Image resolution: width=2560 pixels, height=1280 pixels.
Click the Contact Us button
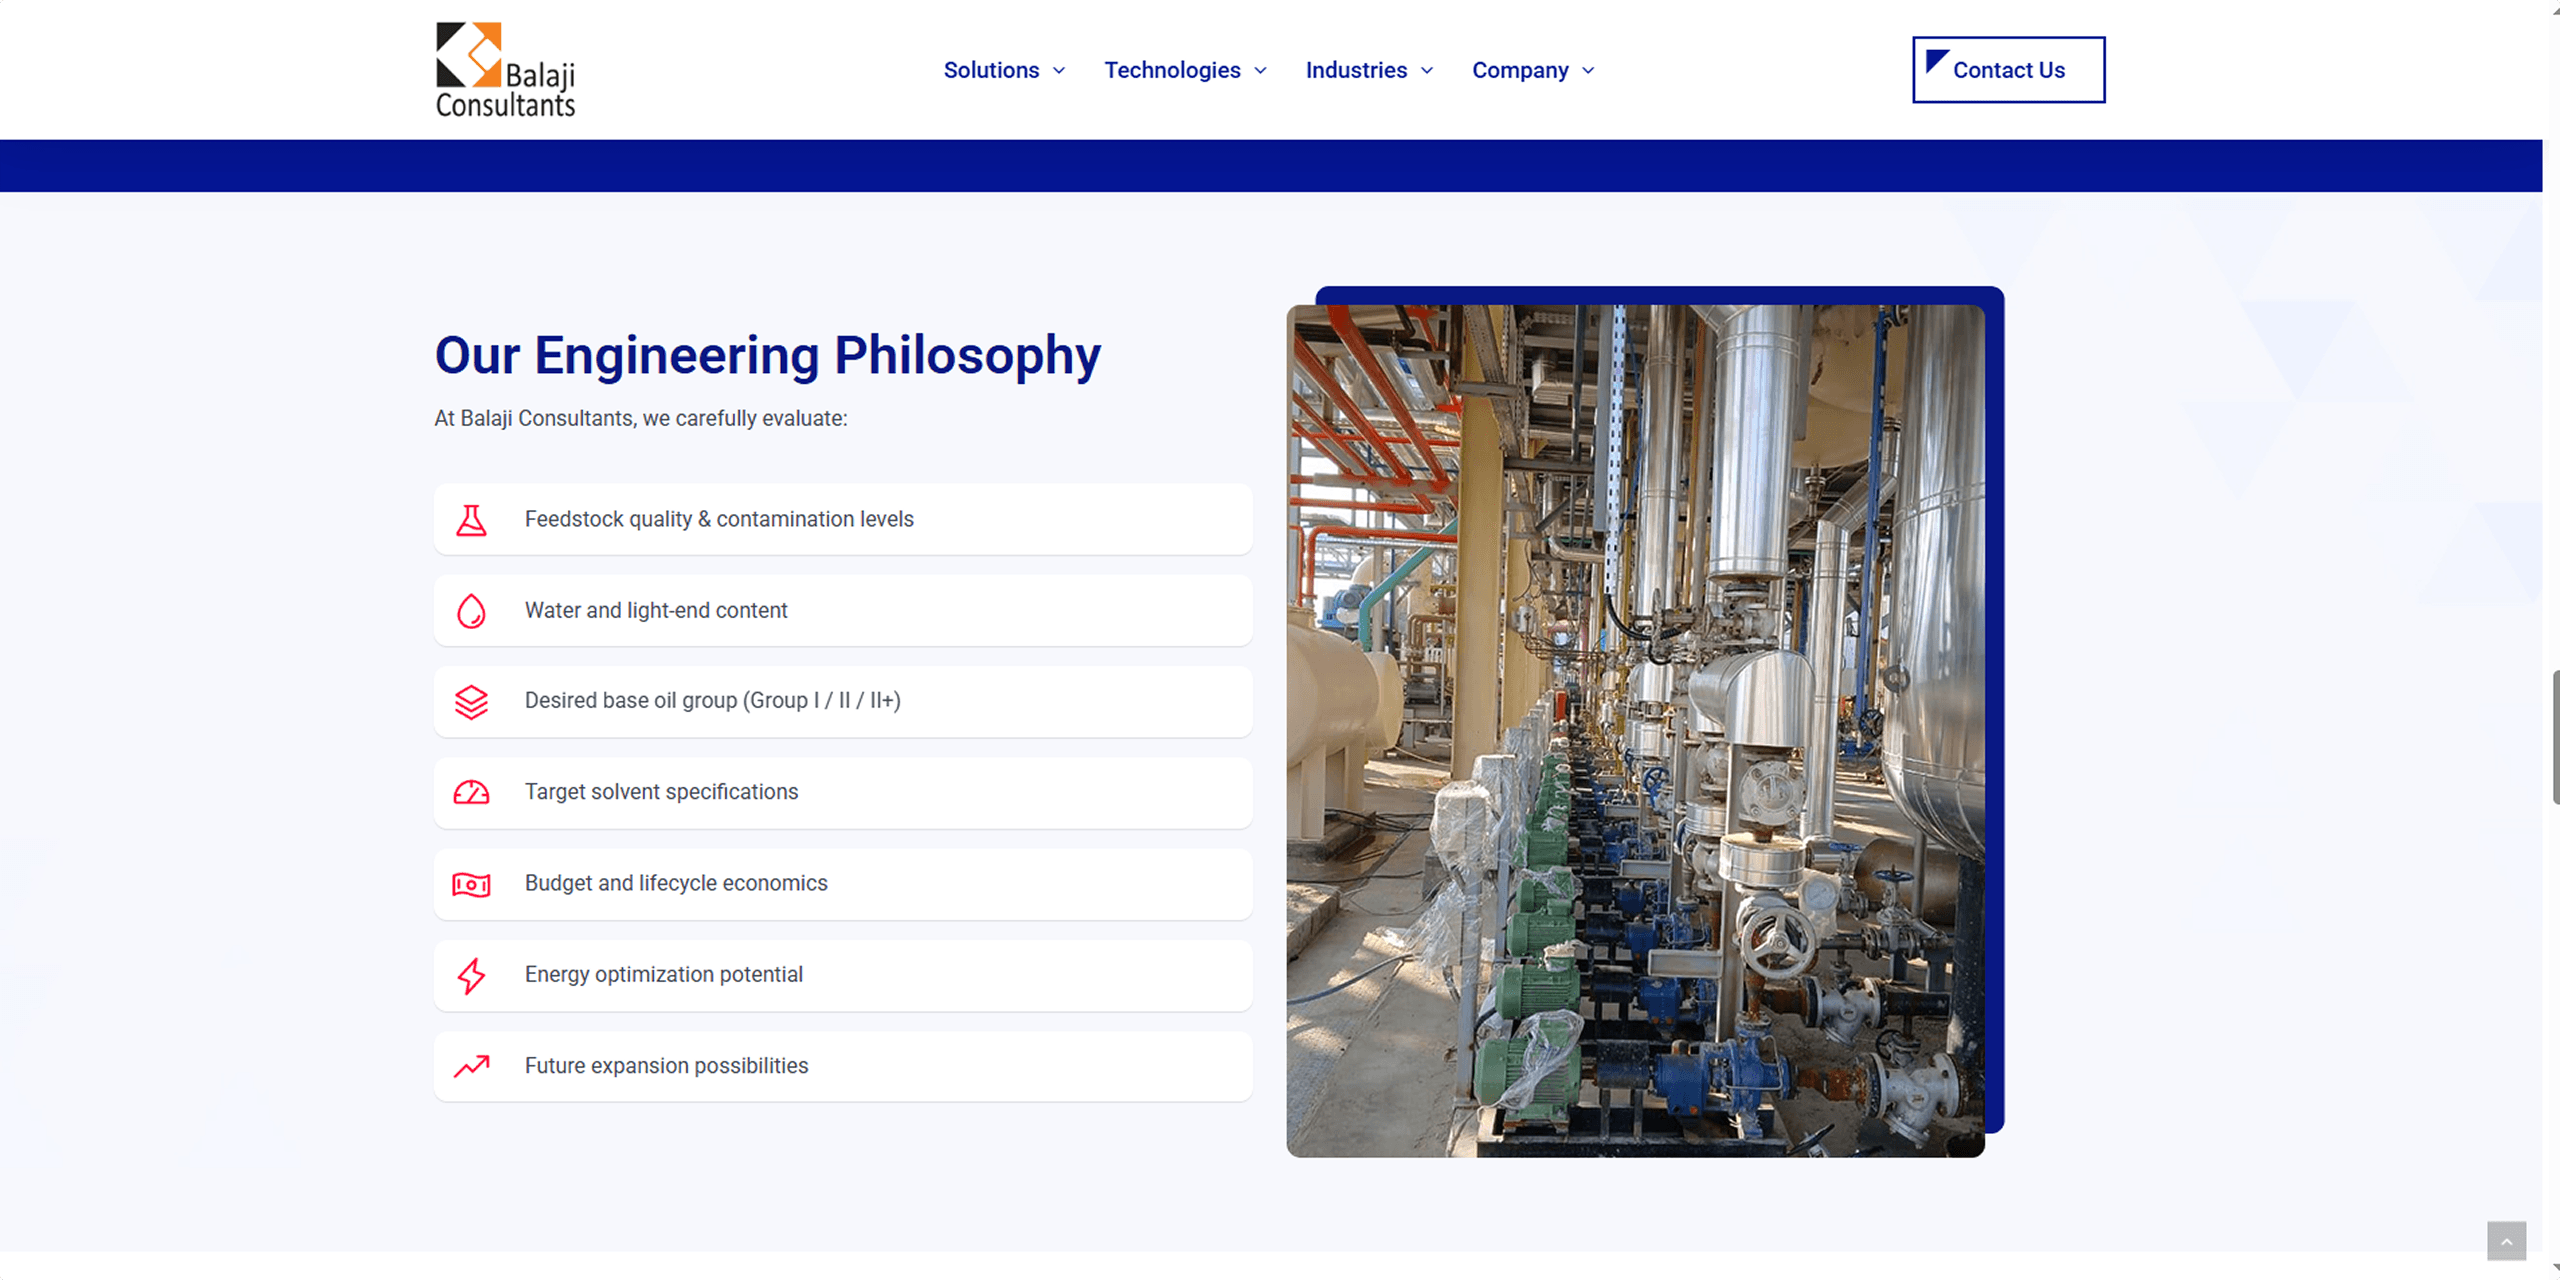[2008, 70]
